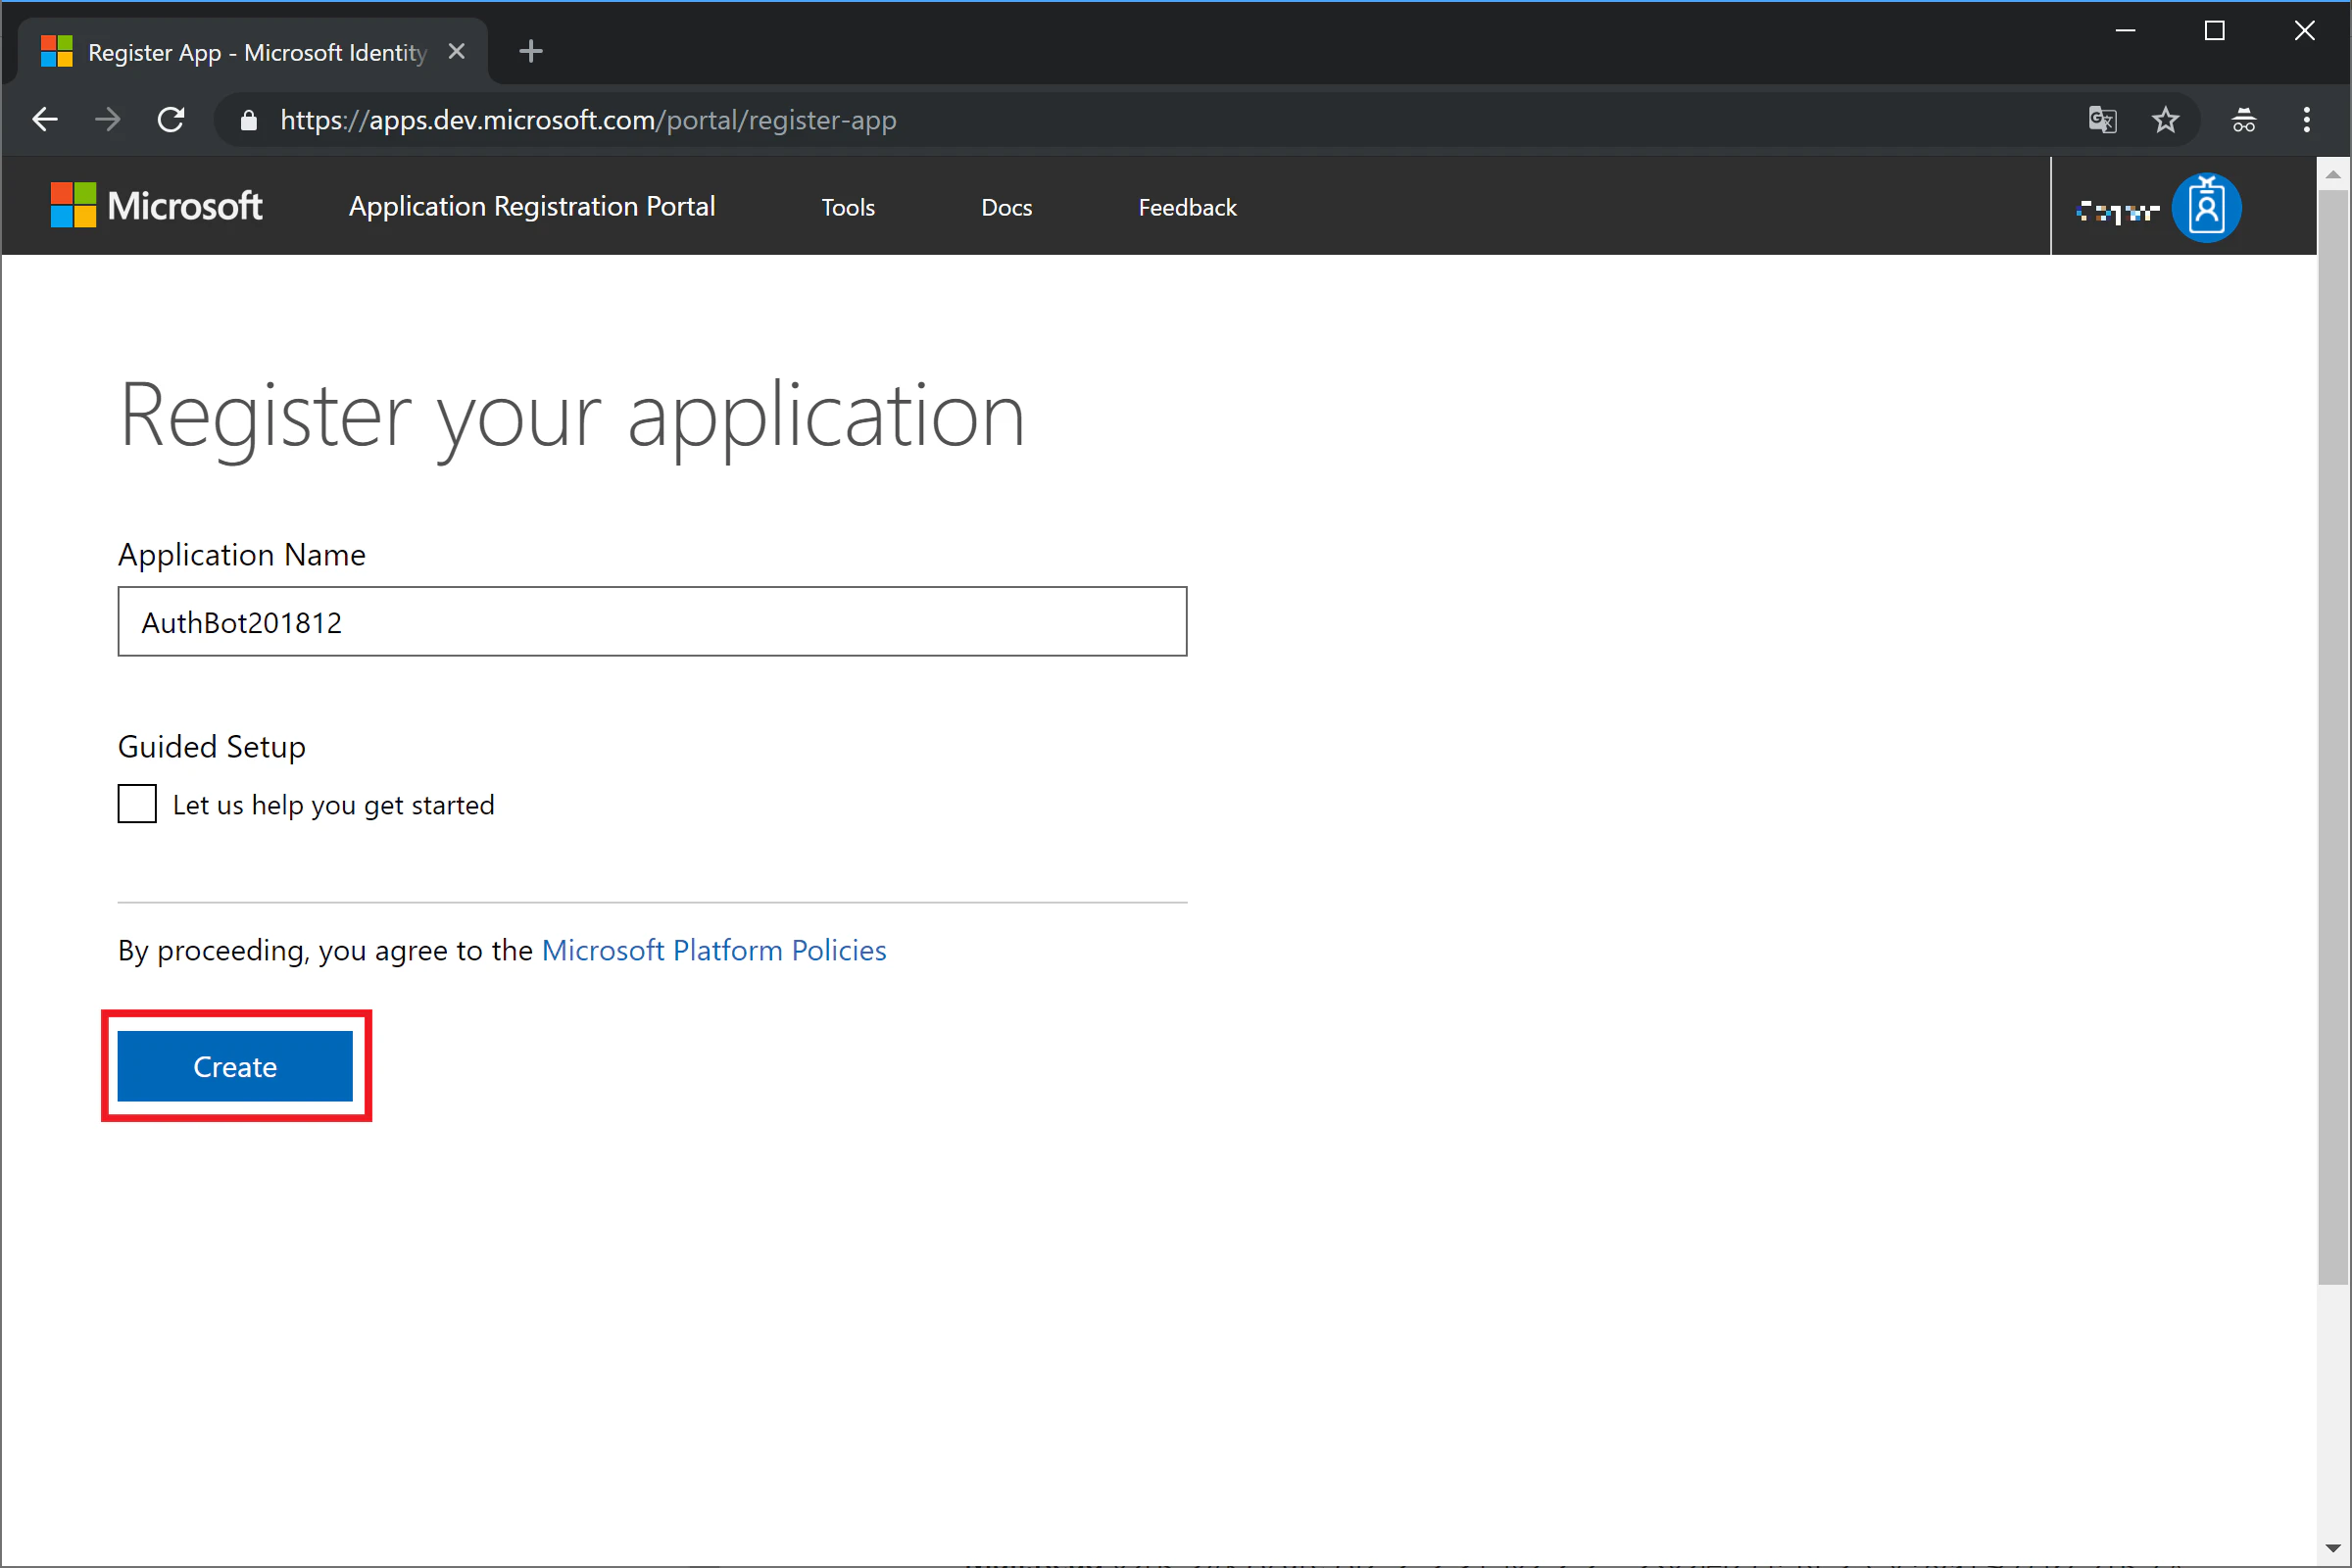The image size is (2352, 1568).
Task: Open the Tools menu
Action: (848, 207)
